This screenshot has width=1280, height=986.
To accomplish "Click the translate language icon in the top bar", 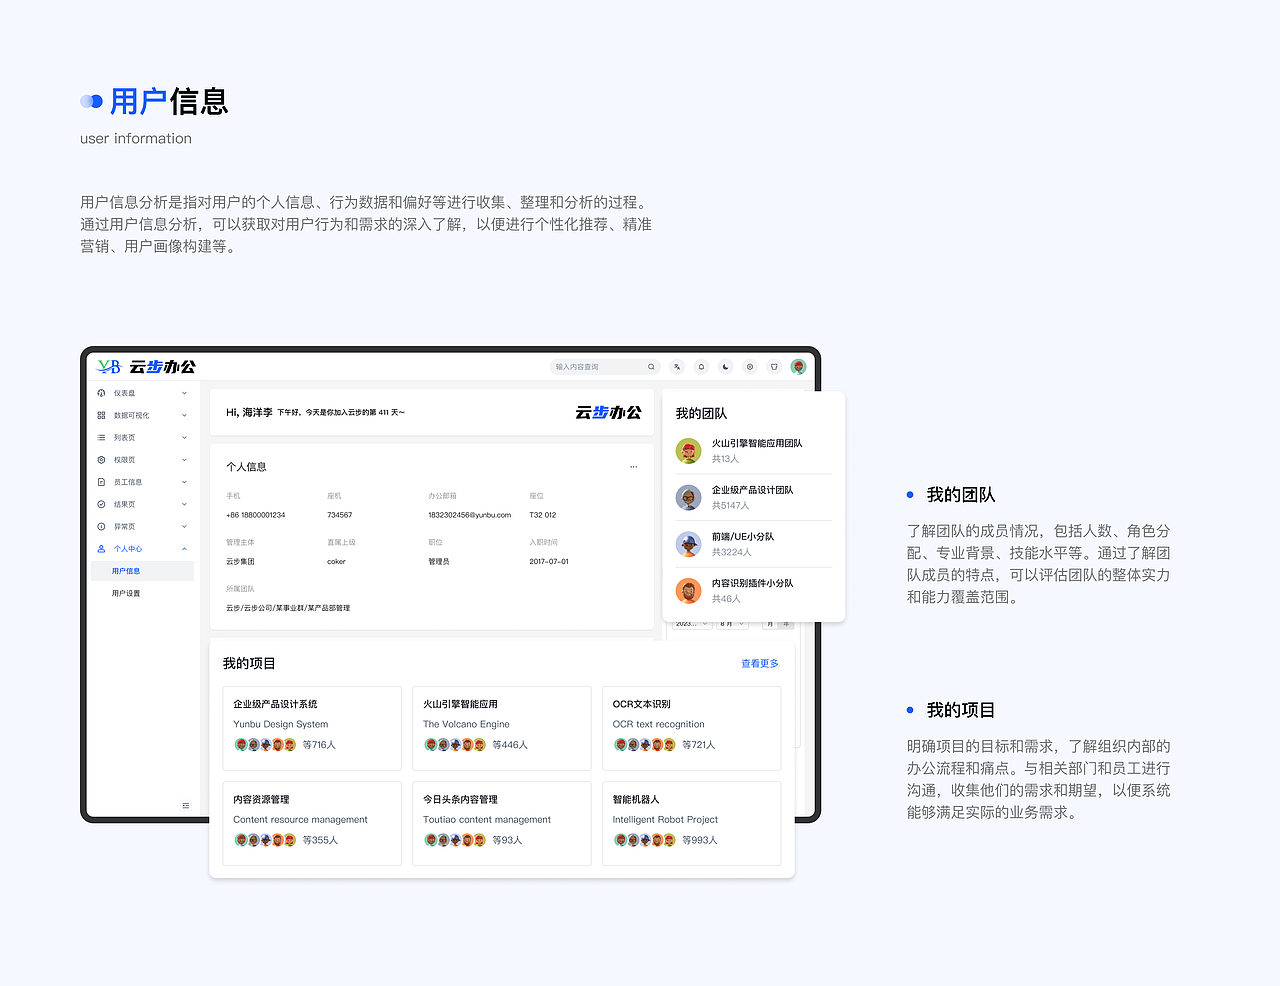I will click(x=677, y=367).
